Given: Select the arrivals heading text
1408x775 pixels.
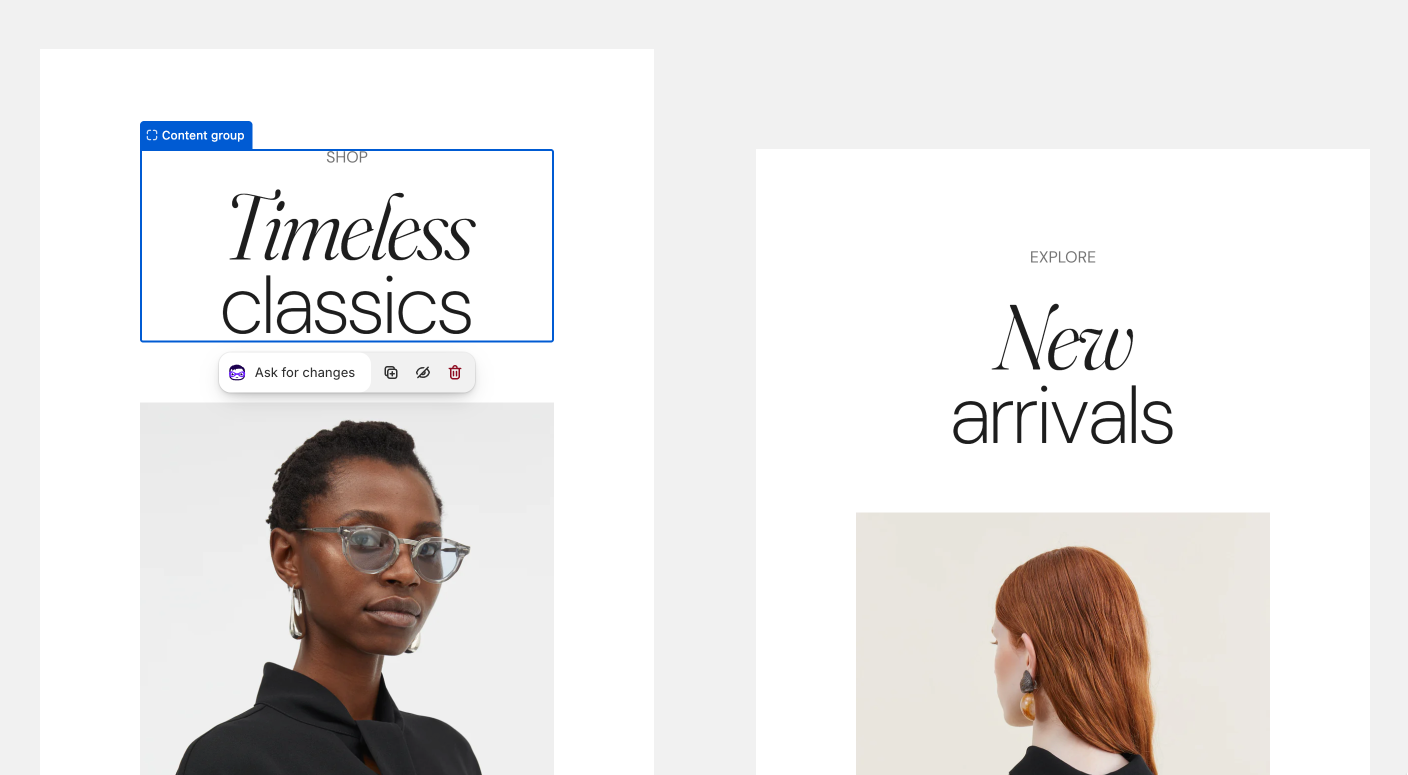Looking at the screenshot, I should pos(1062,416).
